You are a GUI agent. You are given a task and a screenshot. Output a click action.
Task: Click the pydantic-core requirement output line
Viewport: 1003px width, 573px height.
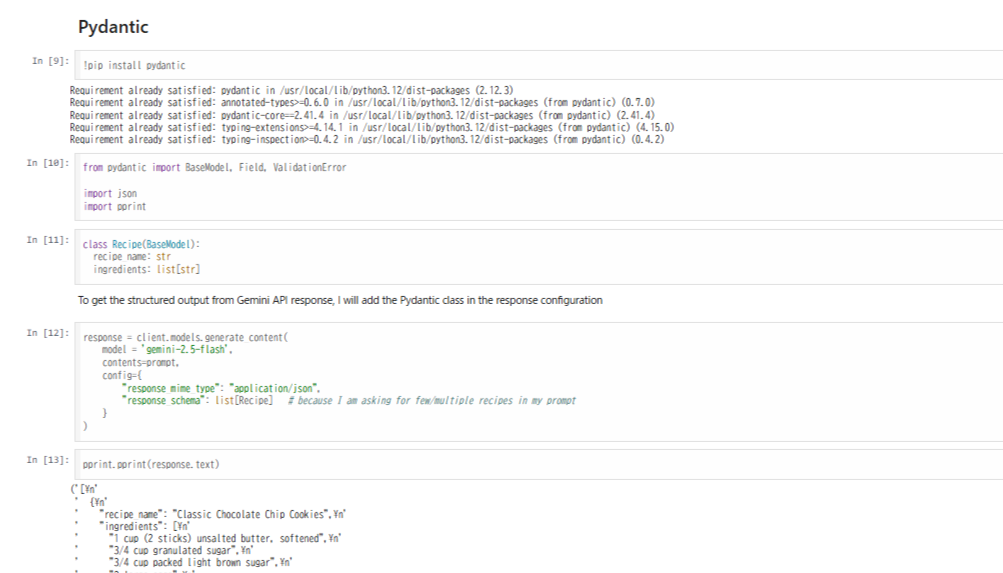click(x=362, y=115)
